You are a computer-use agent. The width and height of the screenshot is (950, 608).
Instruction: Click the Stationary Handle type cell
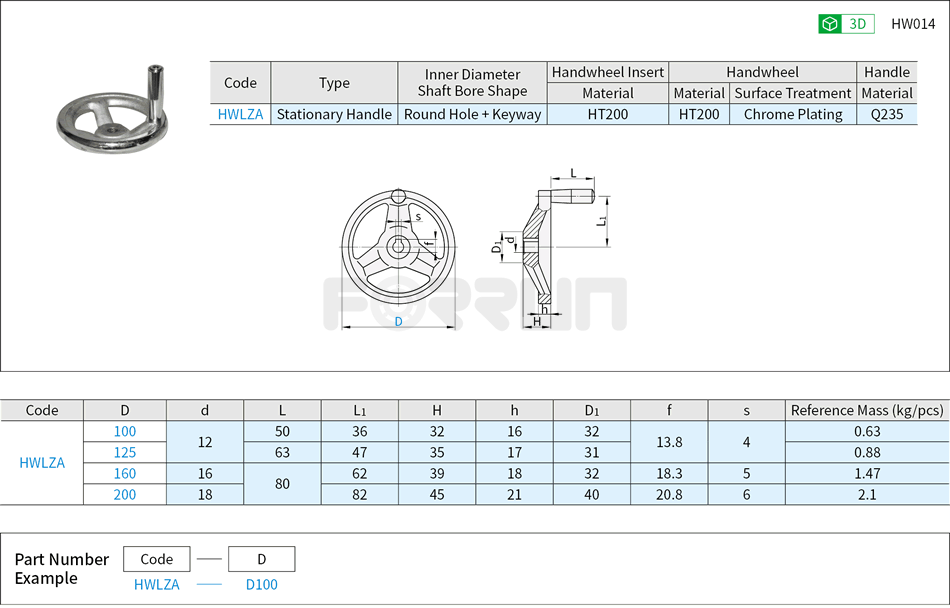click(x=334, y=114)
